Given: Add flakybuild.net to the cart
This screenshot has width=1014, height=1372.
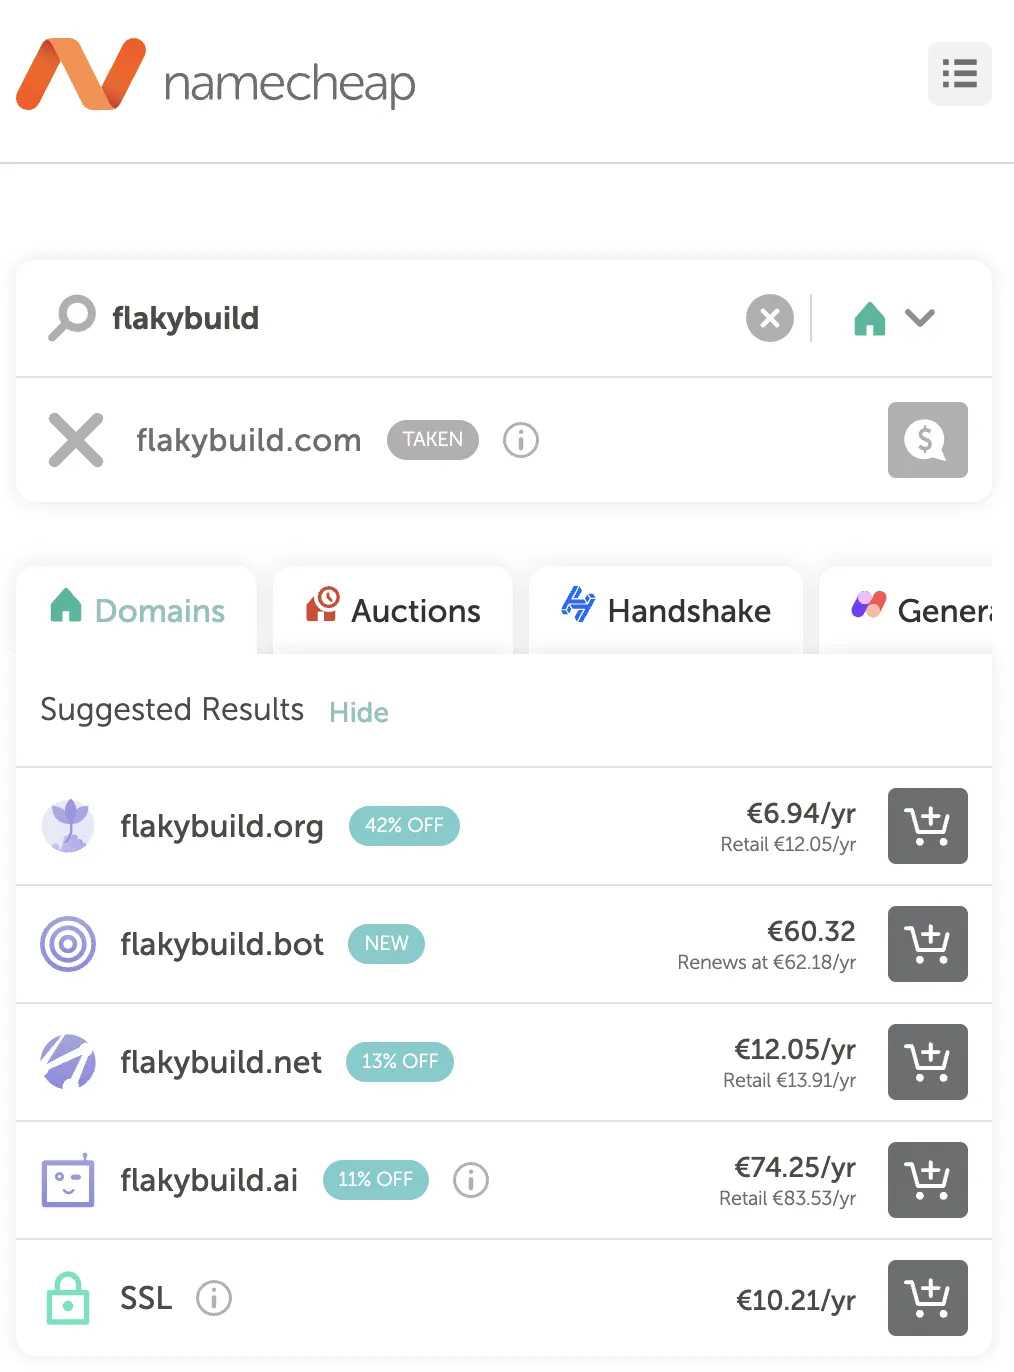Looking at the screenshot, I should [x=927, y=1062].
